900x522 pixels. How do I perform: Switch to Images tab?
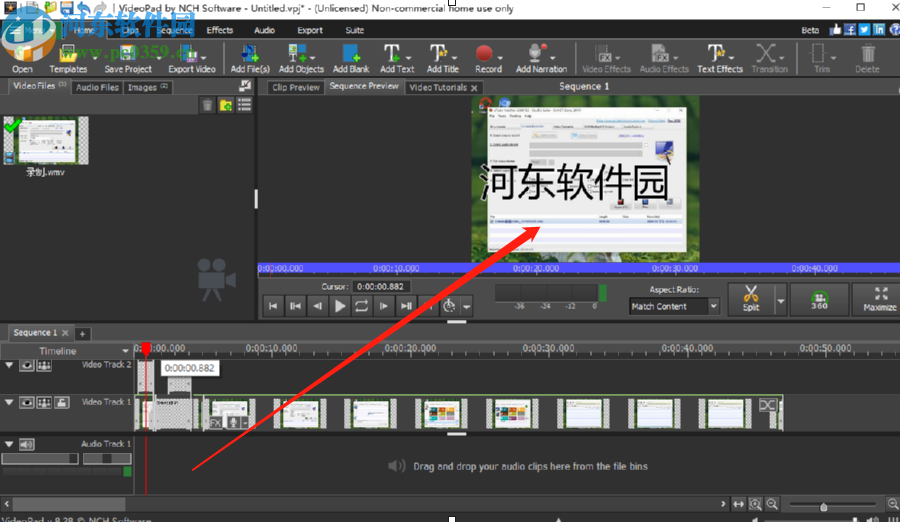coord(148,87)
